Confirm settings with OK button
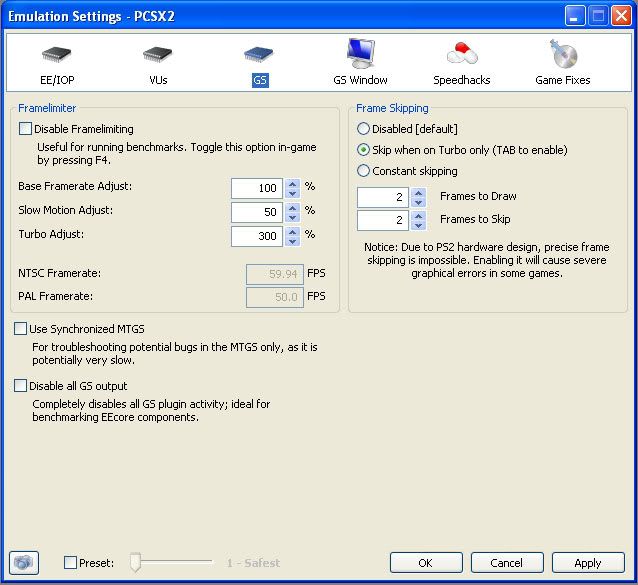 pyautogui.click(x=426, y=563)
